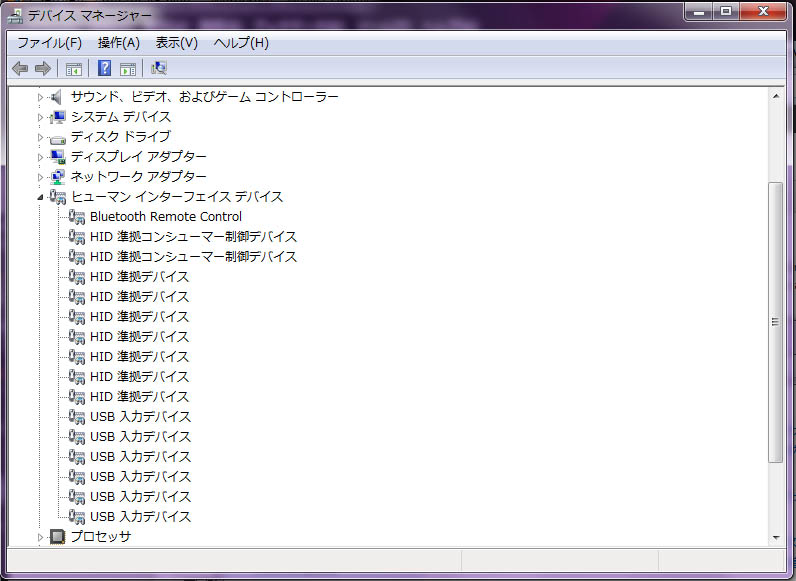This screenshot has width=796, height=581.
Task: Click the Forward arrow toolbar icon
Action: [43, 68]
